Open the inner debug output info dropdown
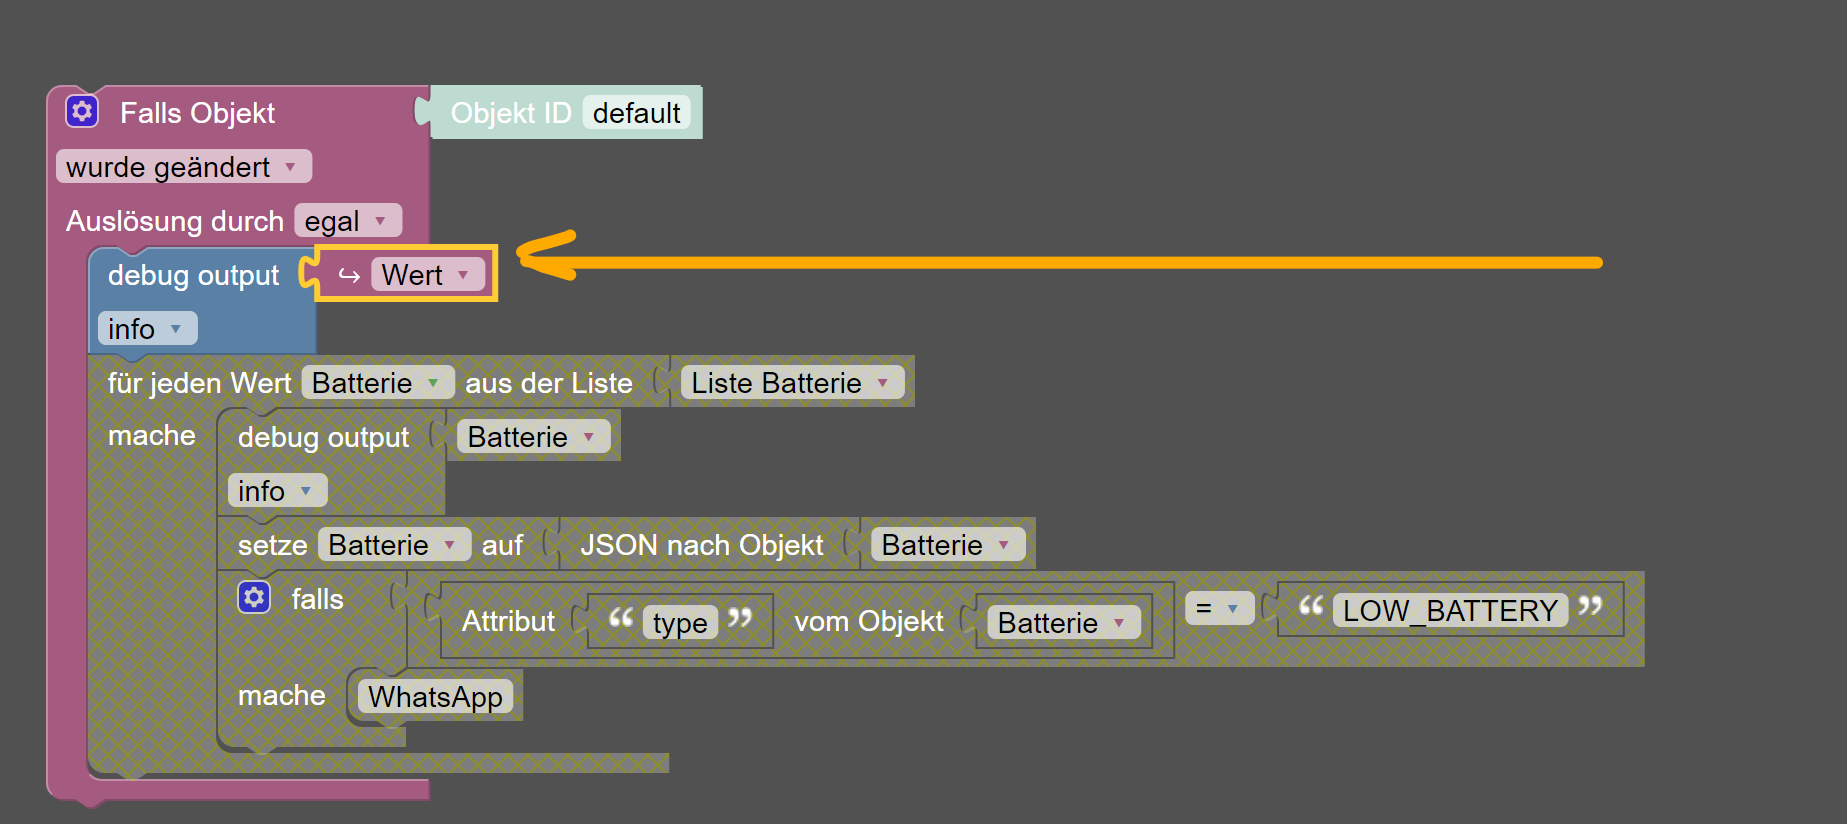The width and height of the screenshot is (1848, 824). [x=278, y=491]
